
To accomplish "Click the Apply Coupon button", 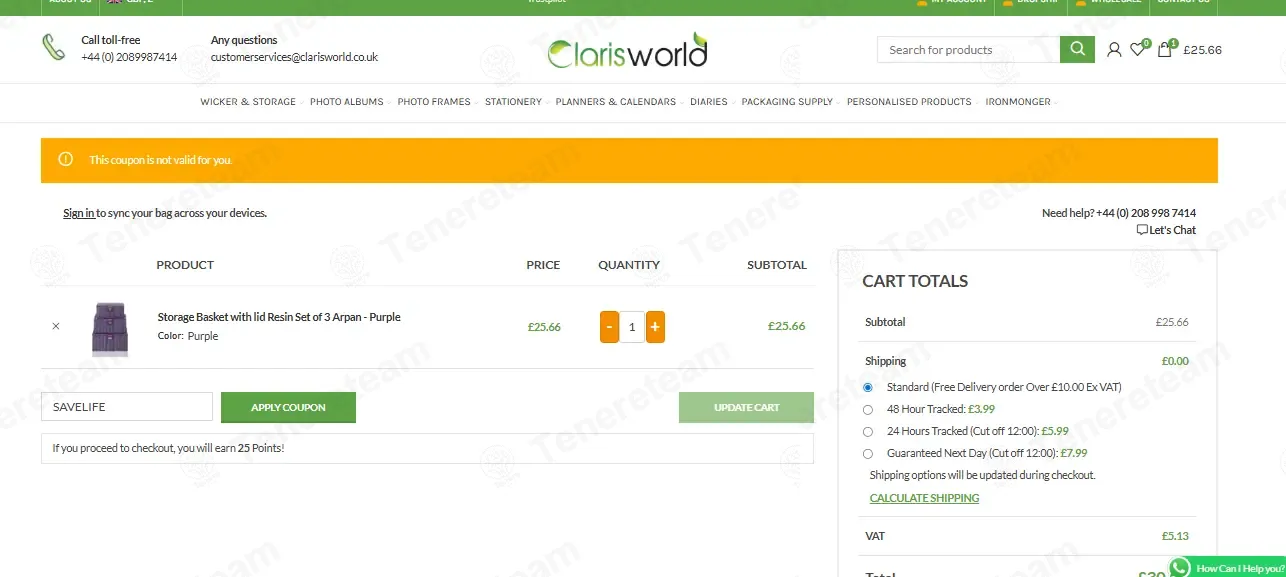I will click(x=288, y=407).
